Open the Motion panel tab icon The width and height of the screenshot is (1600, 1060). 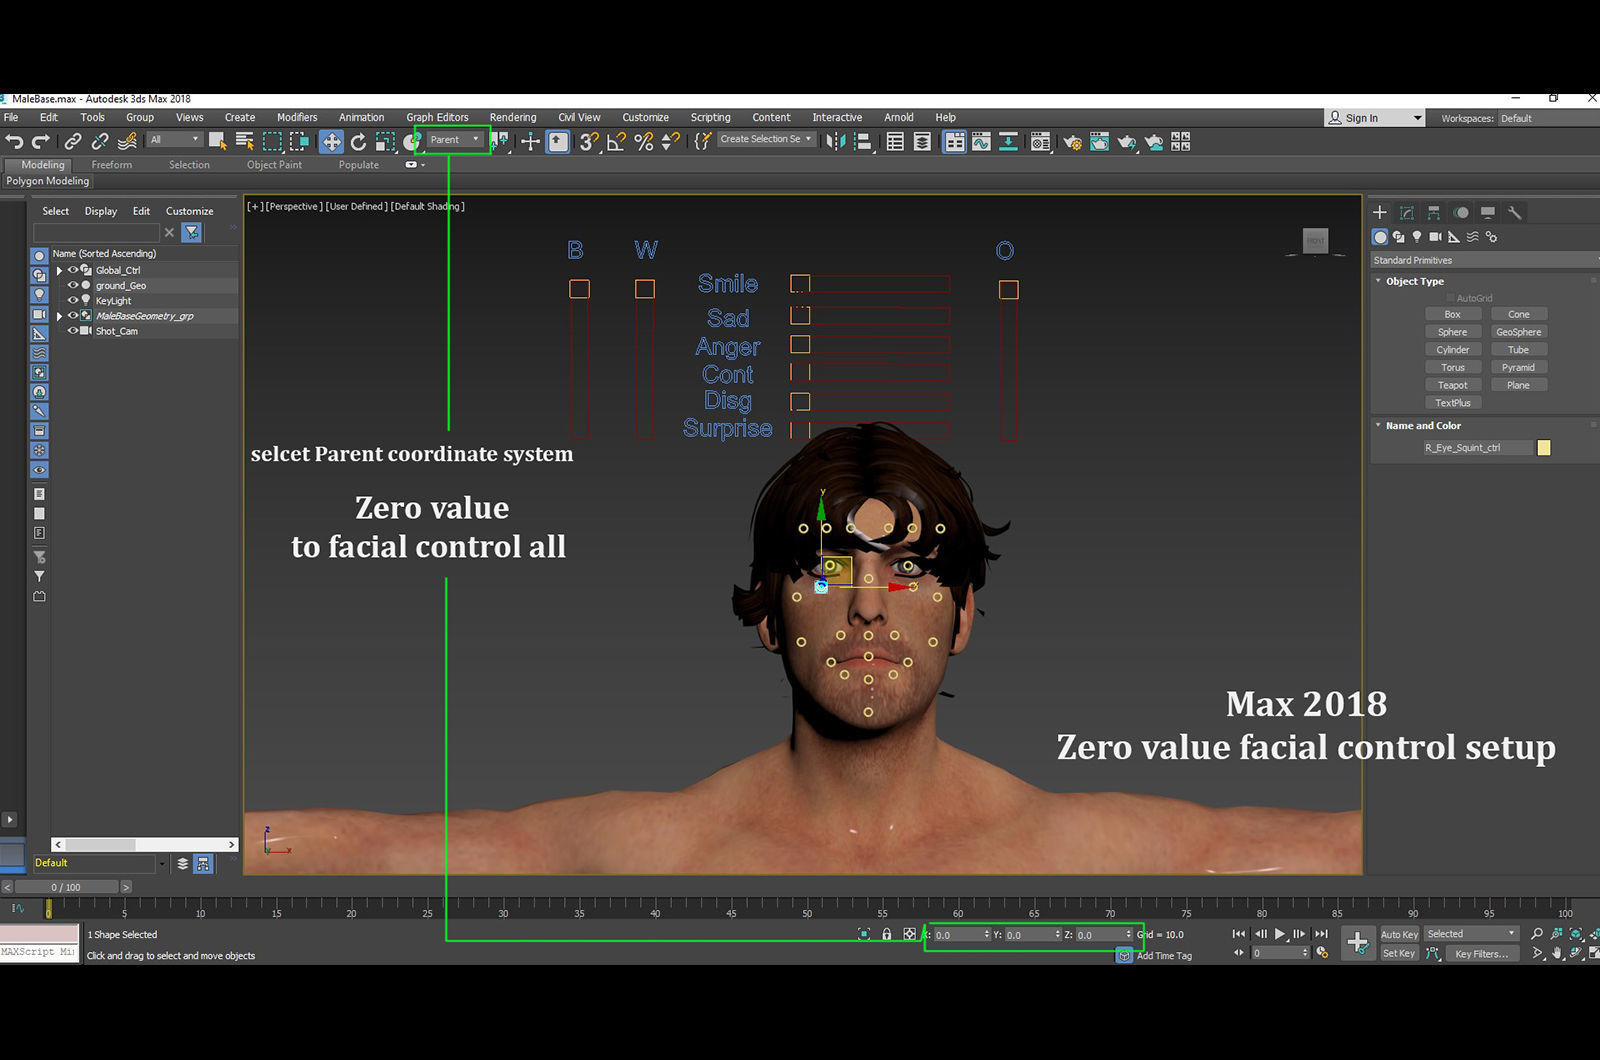pyautogui.click(x=1461, y=212)
